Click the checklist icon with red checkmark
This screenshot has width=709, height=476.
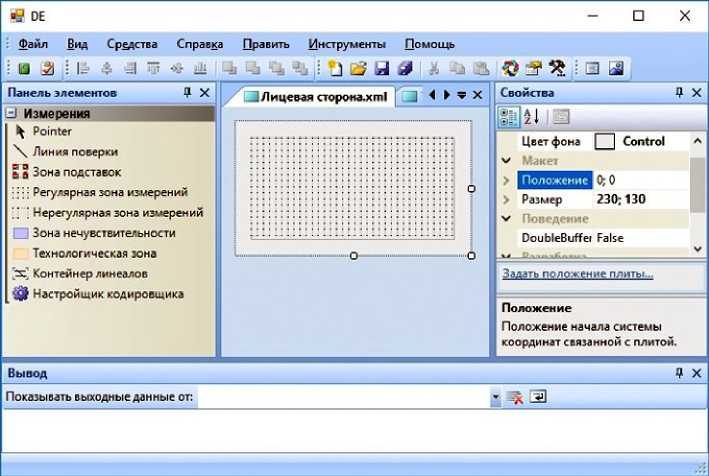tap(47, 68)
